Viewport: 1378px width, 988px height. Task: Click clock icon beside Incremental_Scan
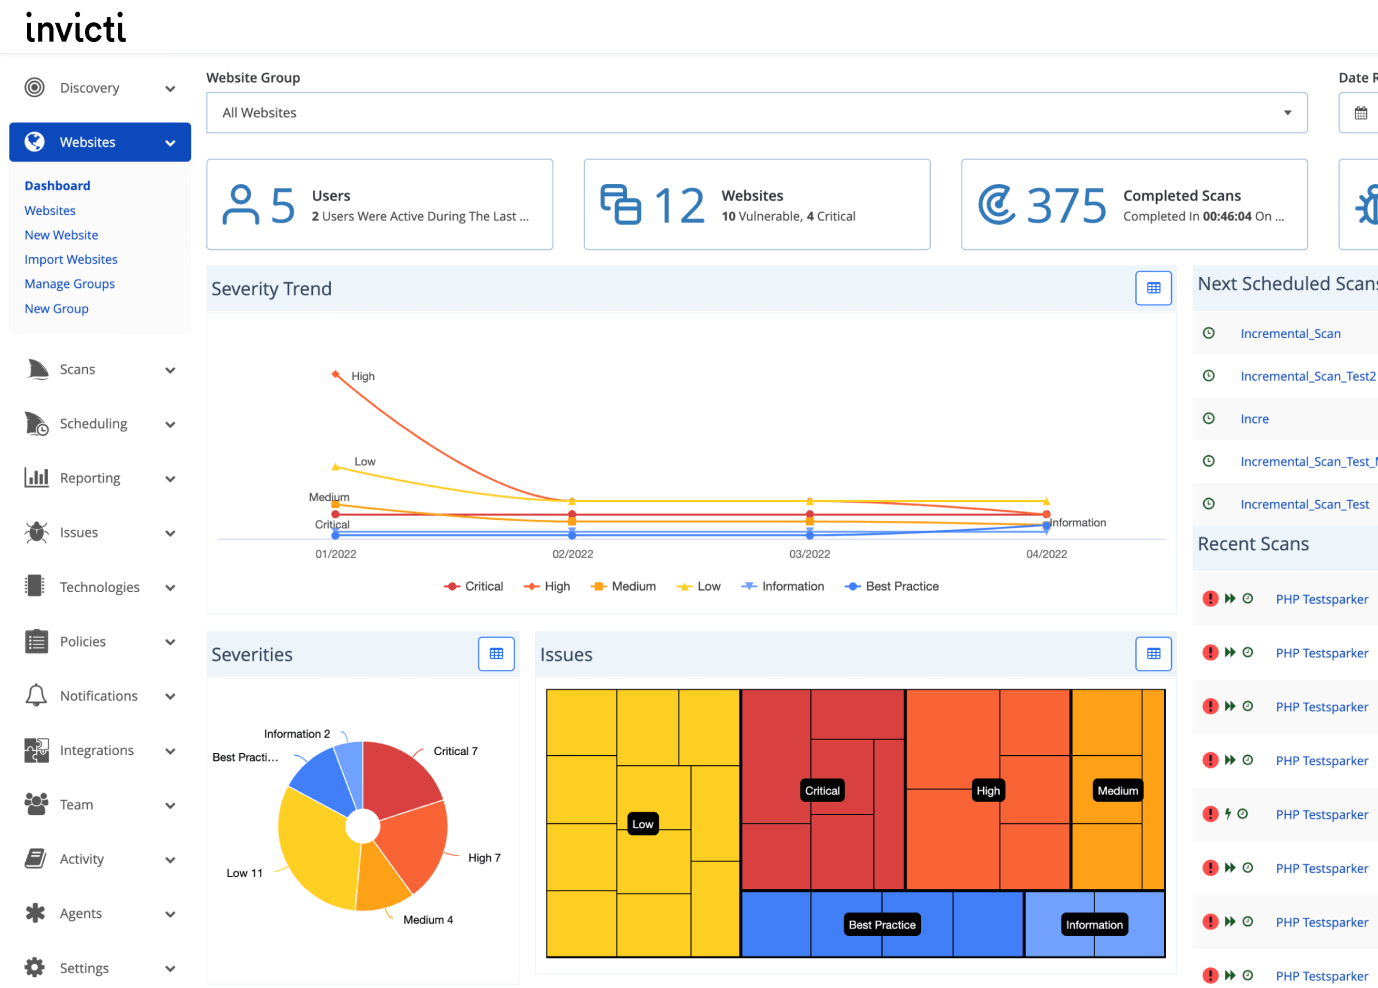click(x=1209, y=333)
